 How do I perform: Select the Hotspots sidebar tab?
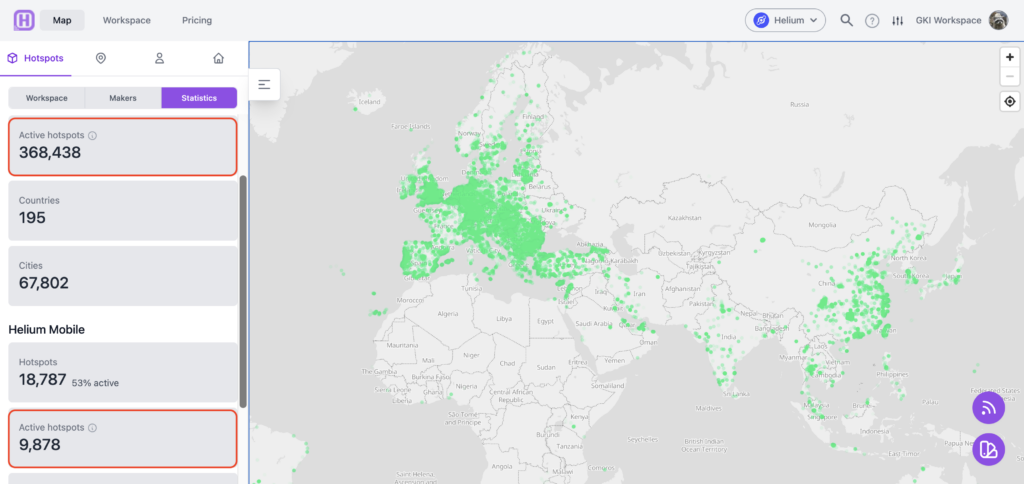(36, 58)
